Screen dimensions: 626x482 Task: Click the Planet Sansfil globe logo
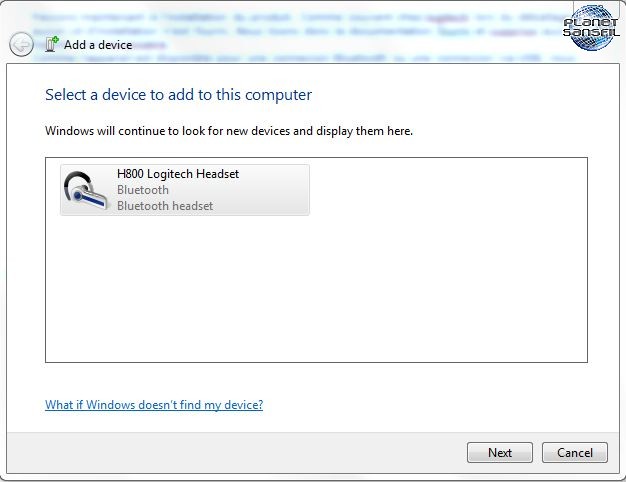click(x=591, y=28)
